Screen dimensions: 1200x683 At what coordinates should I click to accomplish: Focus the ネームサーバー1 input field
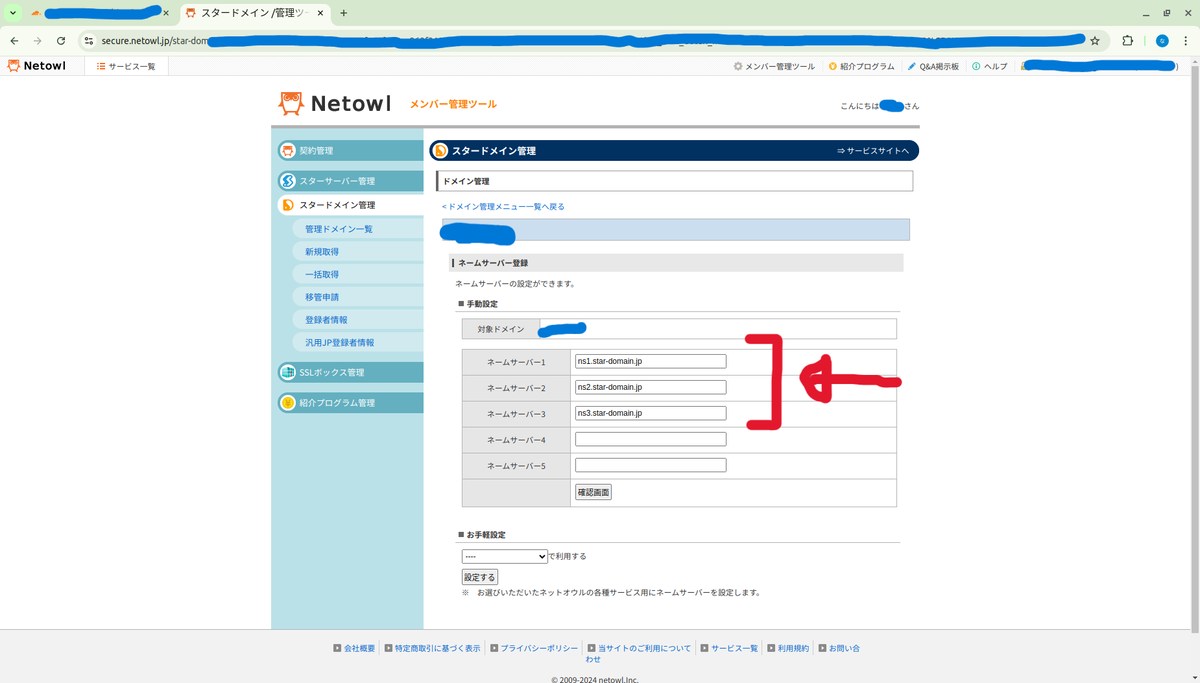650,362
